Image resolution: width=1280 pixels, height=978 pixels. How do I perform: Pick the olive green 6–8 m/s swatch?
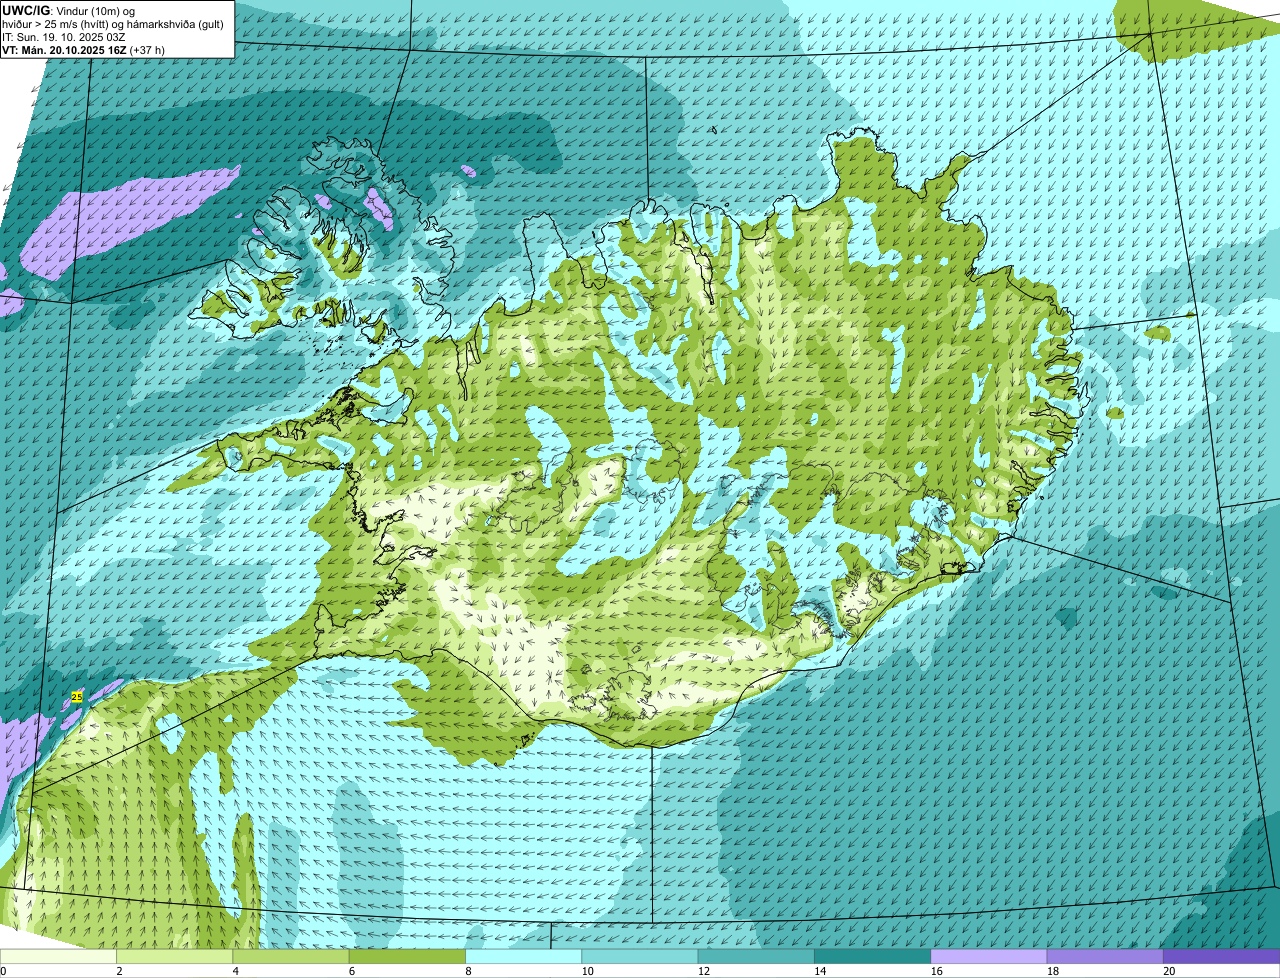click(x=408, y=956)
